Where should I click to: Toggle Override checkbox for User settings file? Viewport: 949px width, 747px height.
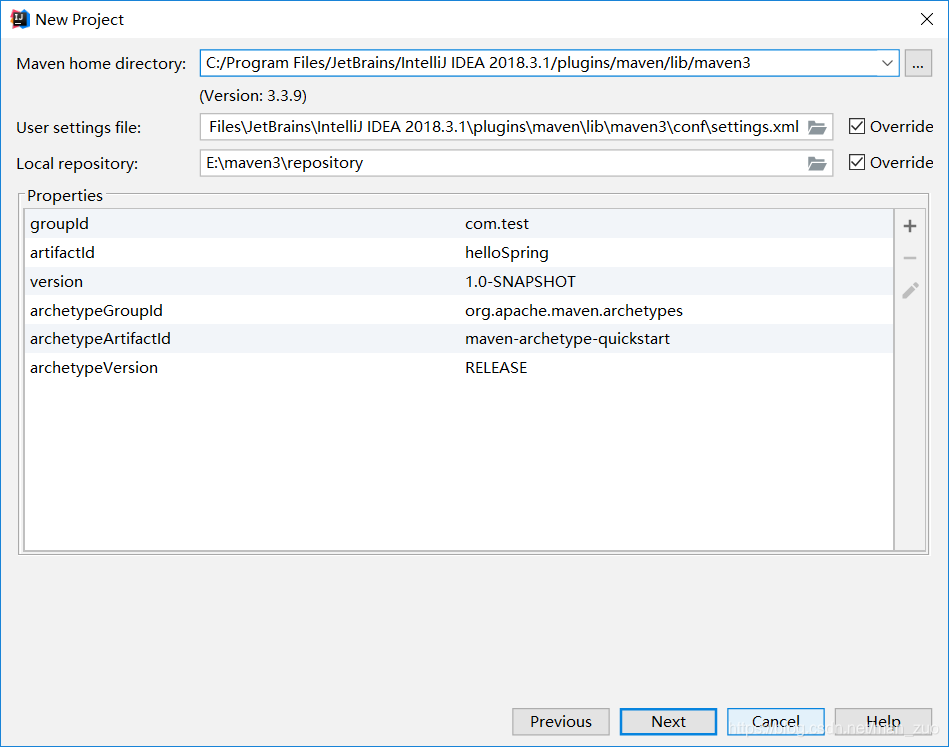[856, 126]
